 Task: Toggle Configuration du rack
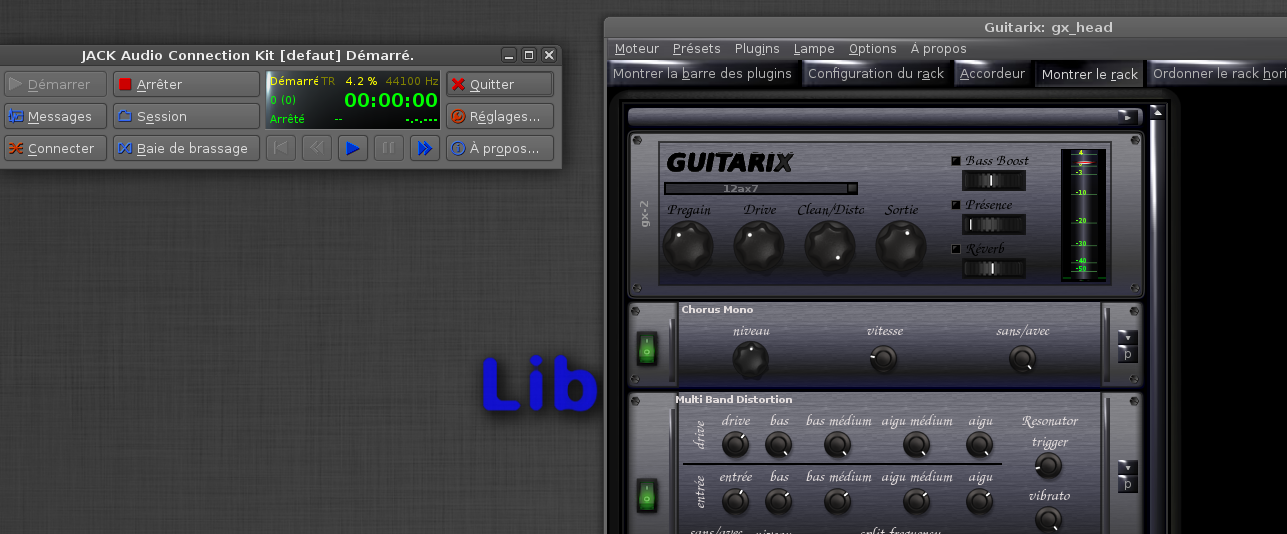coord(876,73)
